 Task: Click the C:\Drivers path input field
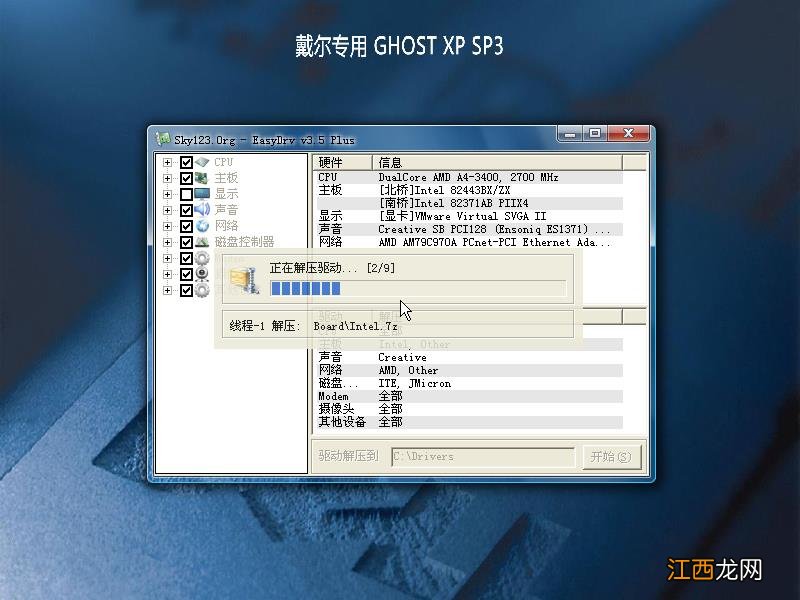tap(483, 455)
